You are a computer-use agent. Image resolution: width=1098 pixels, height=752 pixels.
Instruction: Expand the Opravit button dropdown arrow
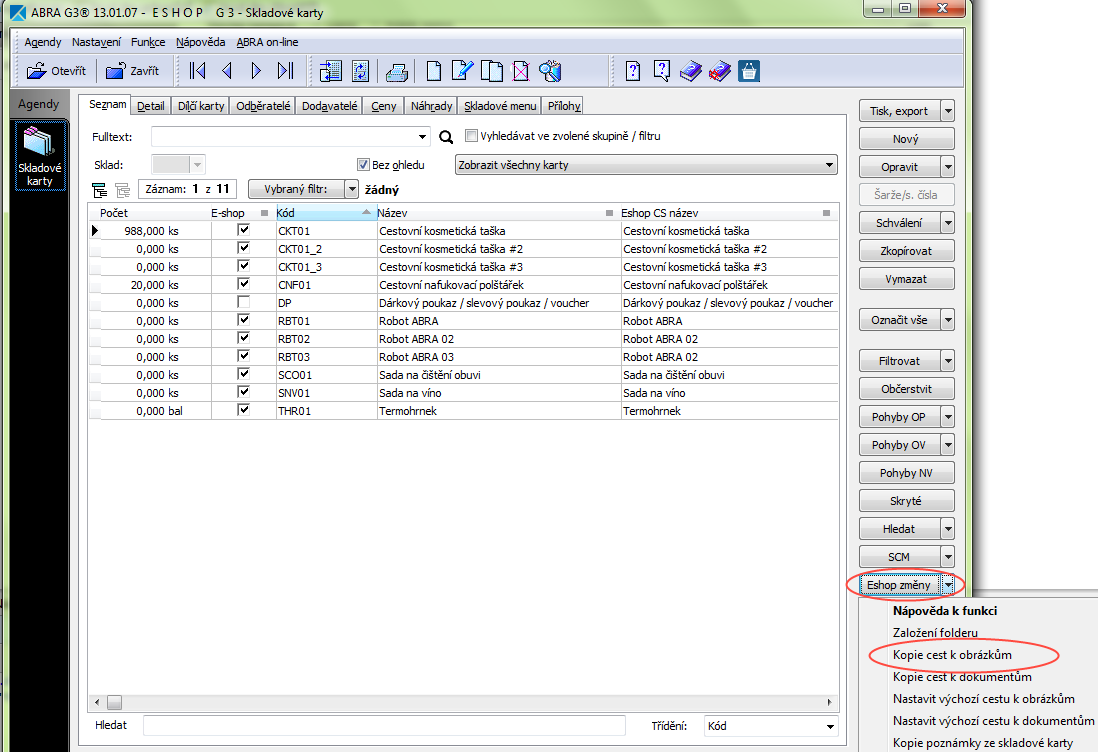947,167
